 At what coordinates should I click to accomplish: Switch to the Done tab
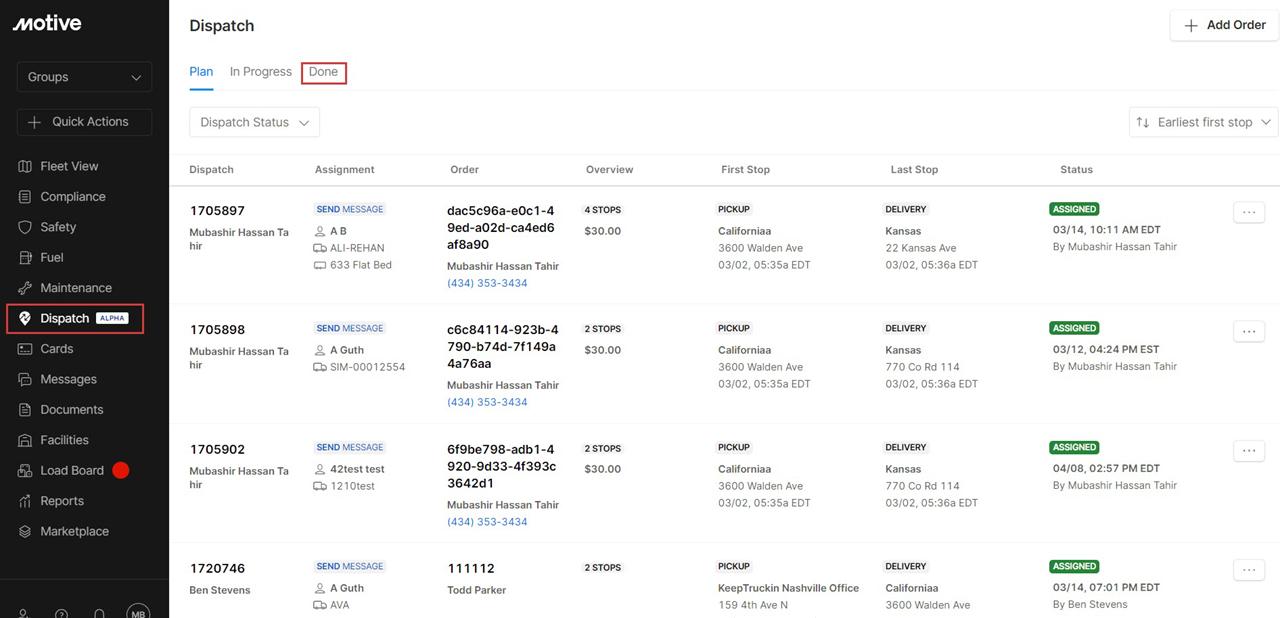pyautogui.click(x=323, y=72)
